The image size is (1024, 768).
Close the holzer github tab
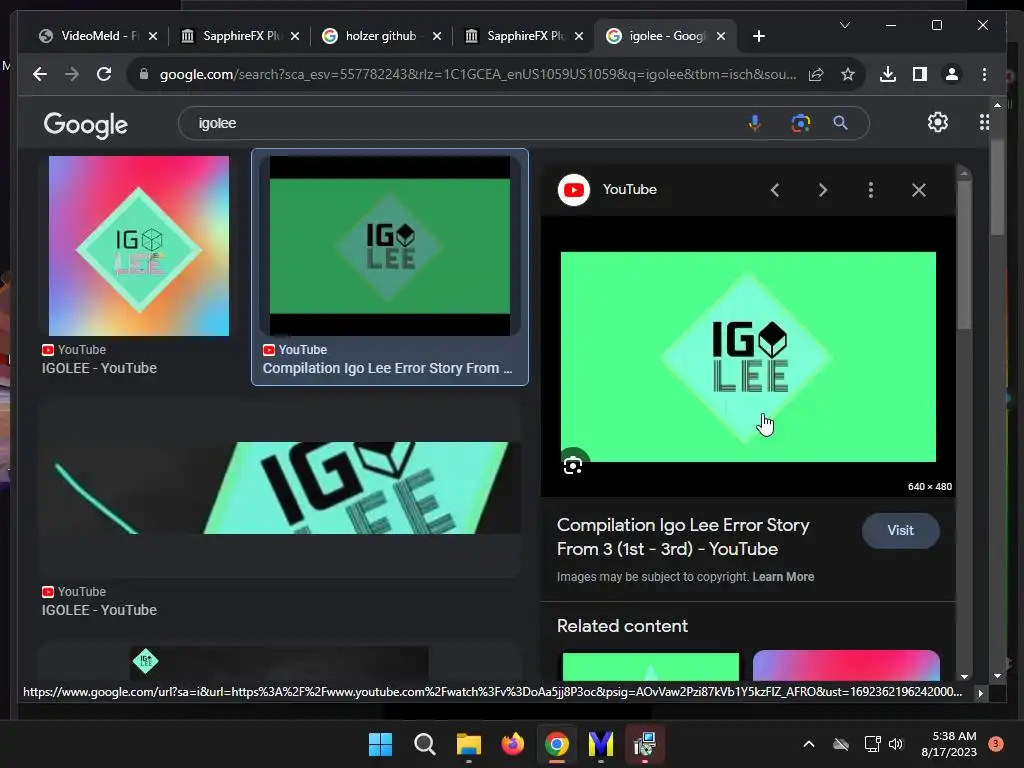coord(437,36)
